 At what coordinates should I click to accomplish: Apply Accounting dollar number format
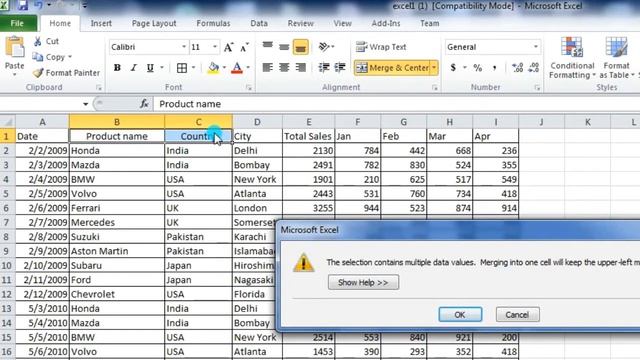point(453,67)
